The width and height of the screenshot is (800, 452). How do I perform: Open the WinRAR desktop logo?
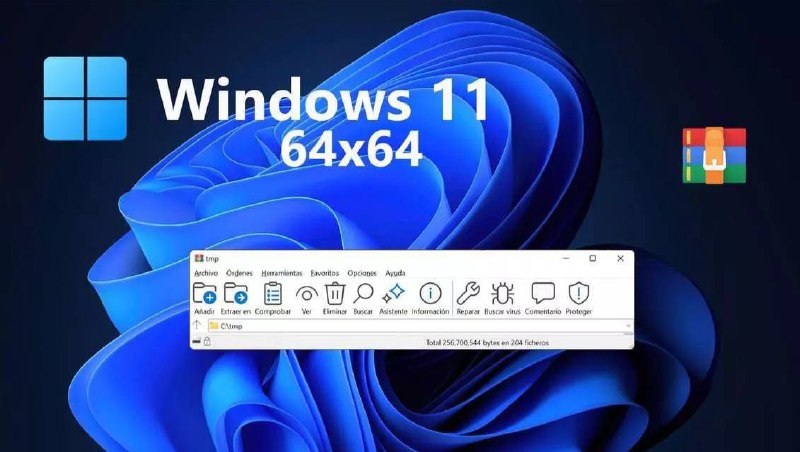pyautogui.click(x=714, y=156)
